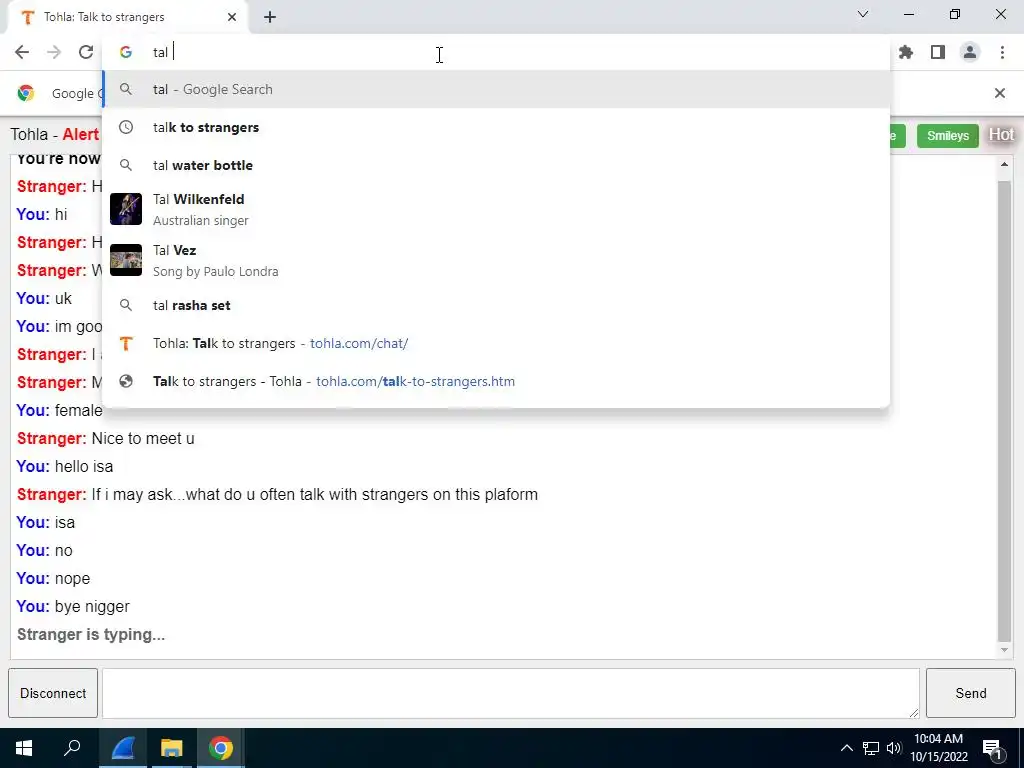Select Tal Wilkenfeld Australian singer suggestion
The image size is (1024, 768).
point(496,210)
